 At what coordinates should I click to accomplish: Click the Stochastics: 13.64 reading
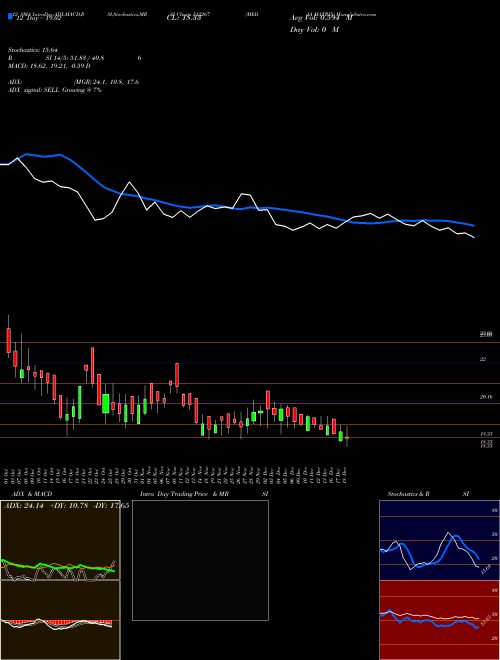(x=32, y=50)
